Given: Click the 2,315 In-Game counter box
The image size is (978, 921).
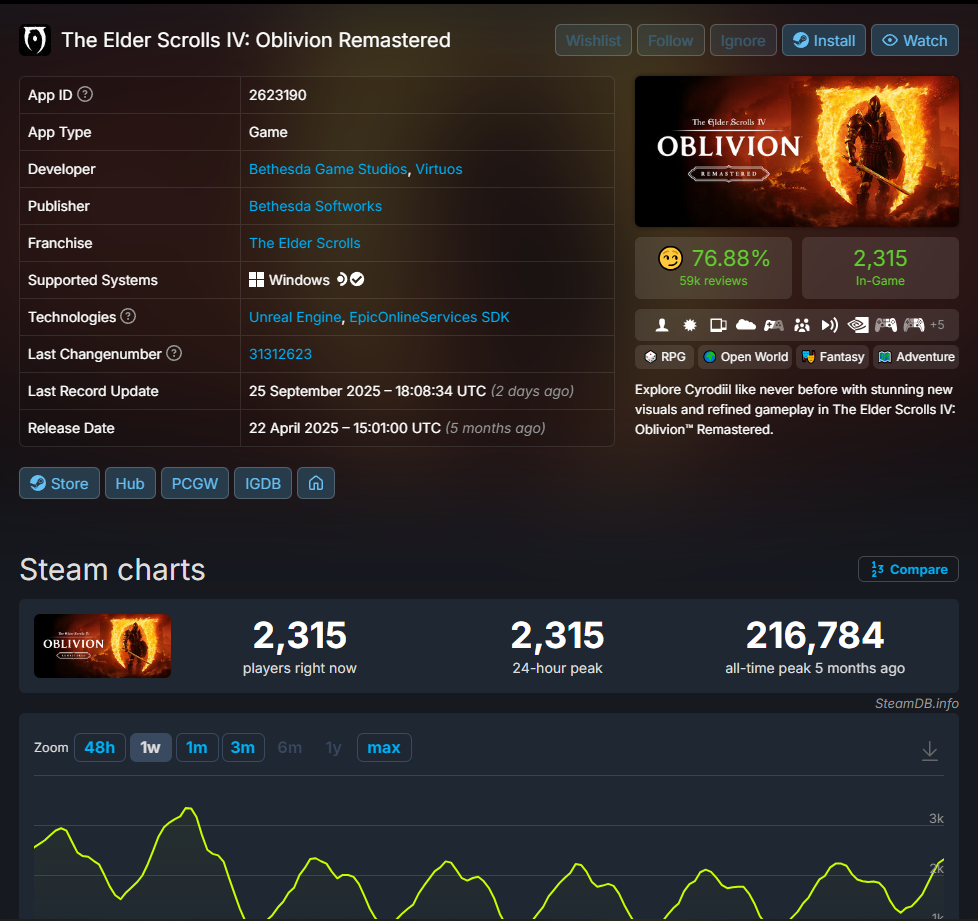Looking at the screenshot, I should click(880, 268).
